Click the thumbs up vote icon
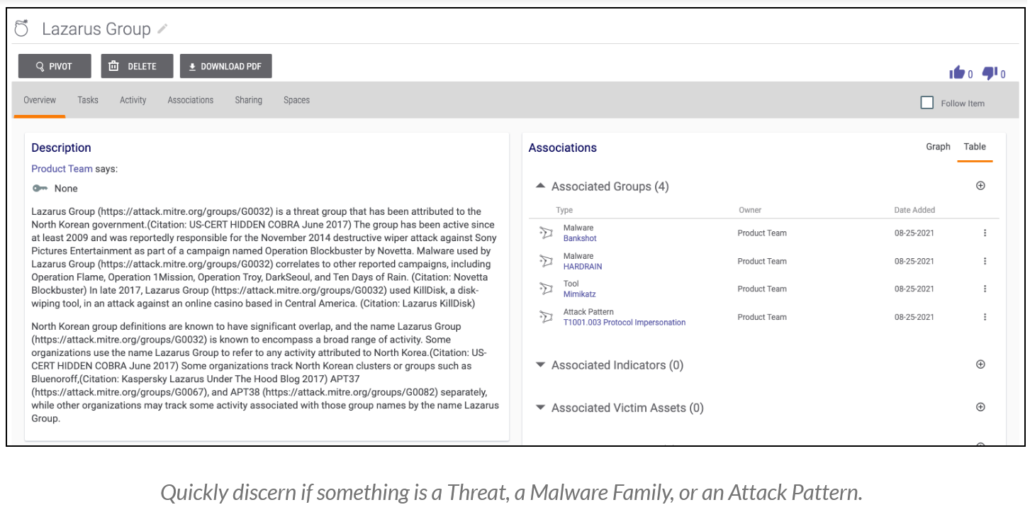The width and height of the screenshot is (1030, 517). [x=957, y=73]
